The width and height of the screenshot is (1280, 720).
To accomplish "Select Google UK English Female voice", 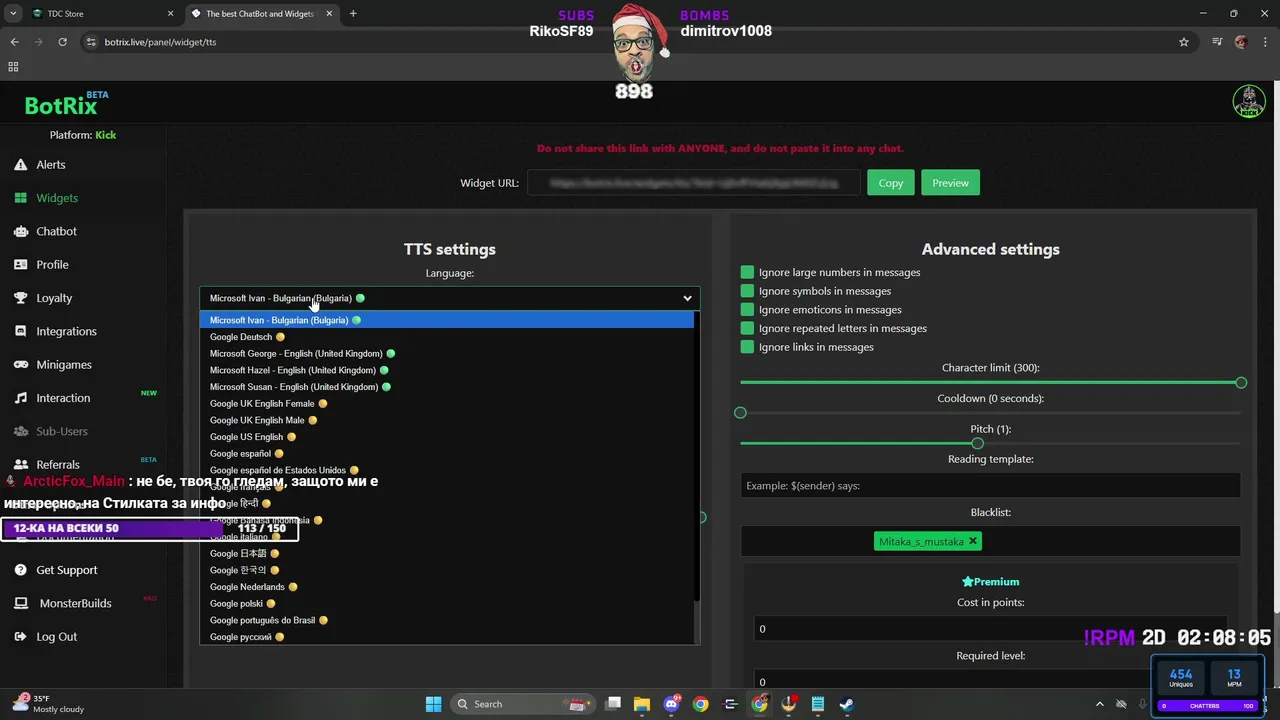I will coord(447,403).
